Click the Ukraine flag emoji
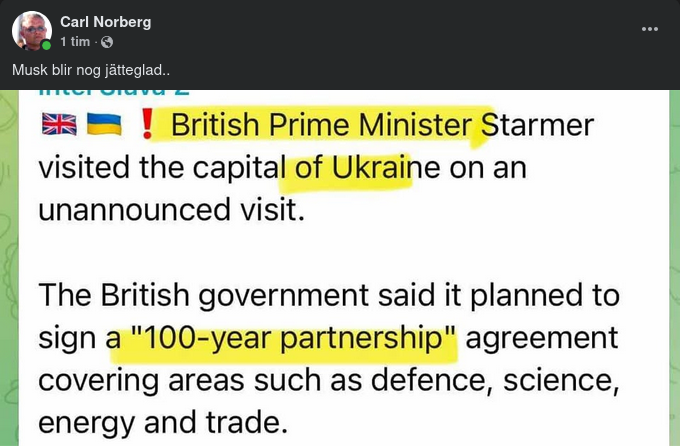This screenshot has height=446, width=680. pos(105,125)
